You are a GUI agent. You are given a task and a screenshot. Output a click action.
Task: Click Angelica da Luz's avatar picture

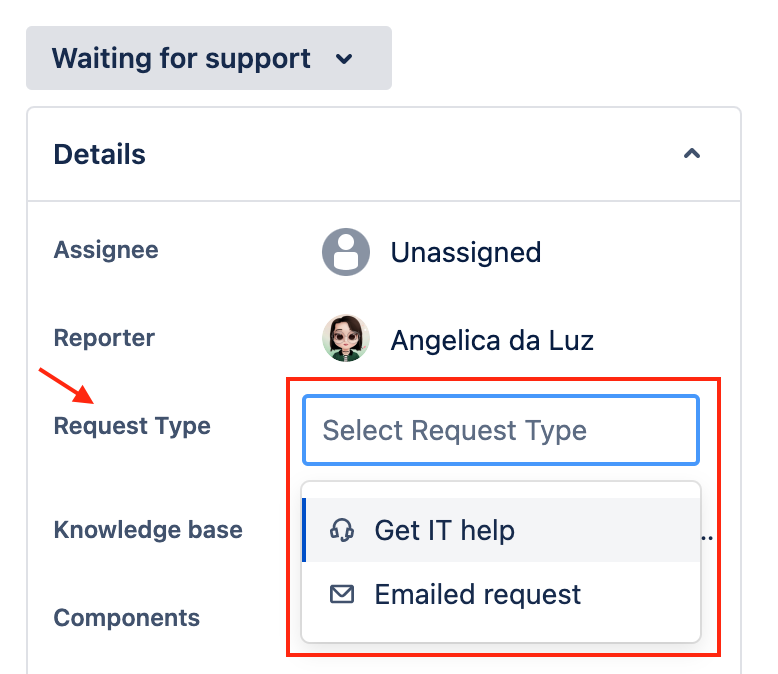[346, 339]
